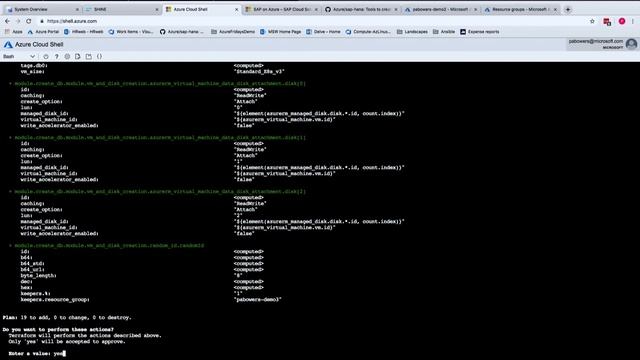Click the browser back arrow

pyautogui.click(x=7, y=21)
